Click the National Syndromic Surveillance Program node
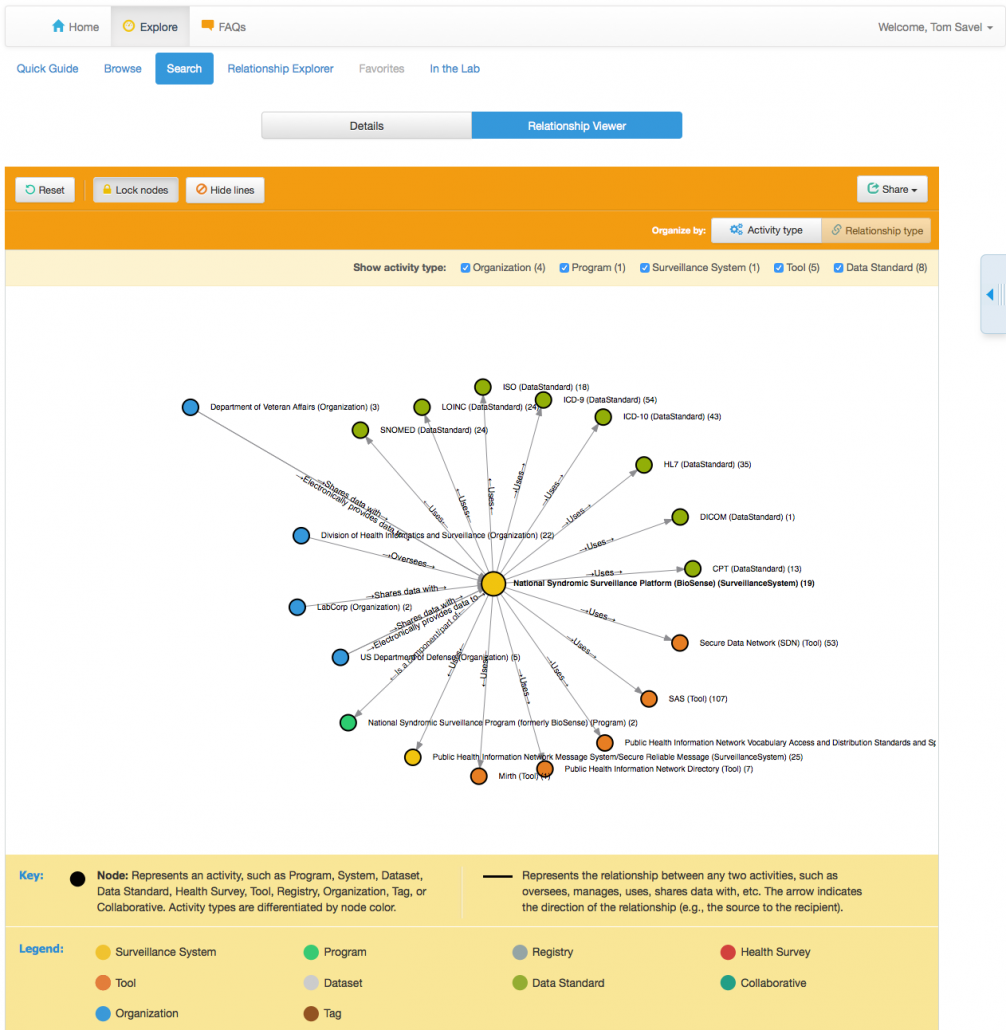 pos(348,723)
